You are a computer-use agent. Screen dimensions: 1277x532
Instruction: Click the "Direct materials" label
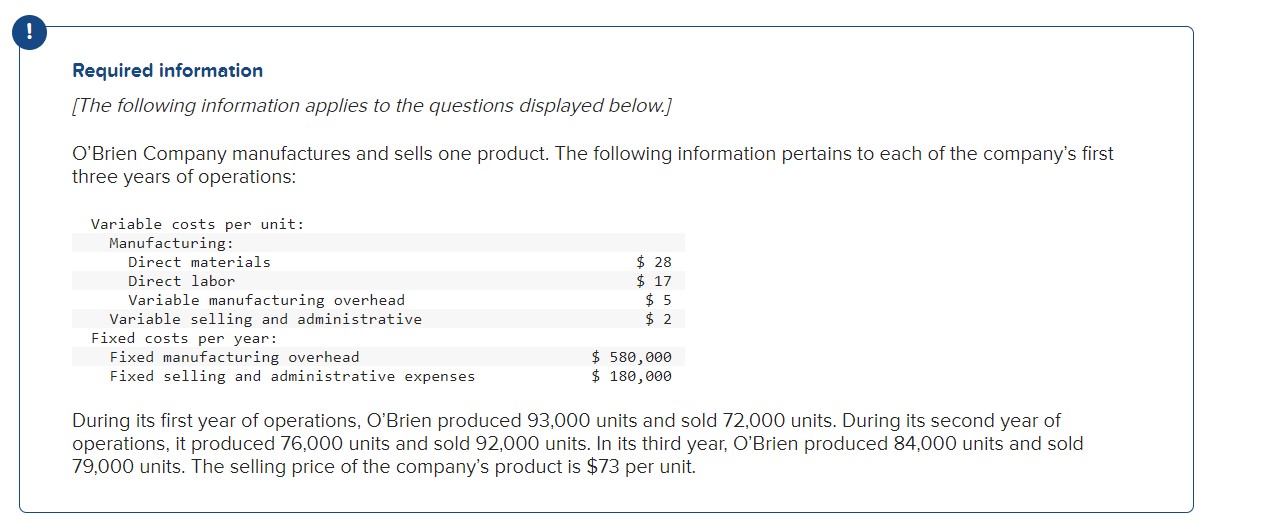(x=199, y=262)
